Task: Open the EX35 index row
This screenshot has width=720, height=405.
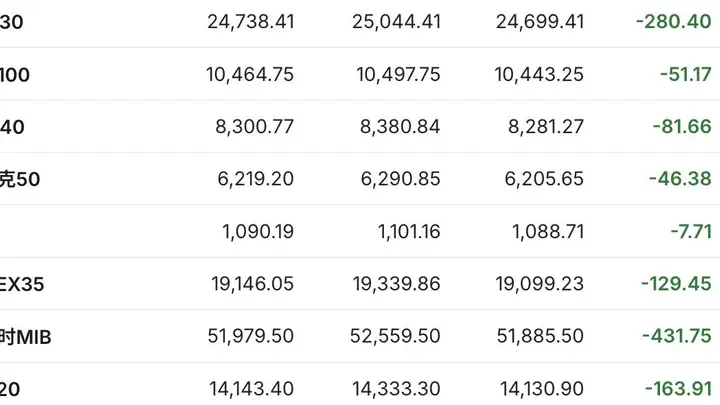Action: click(x=360, y=283)
